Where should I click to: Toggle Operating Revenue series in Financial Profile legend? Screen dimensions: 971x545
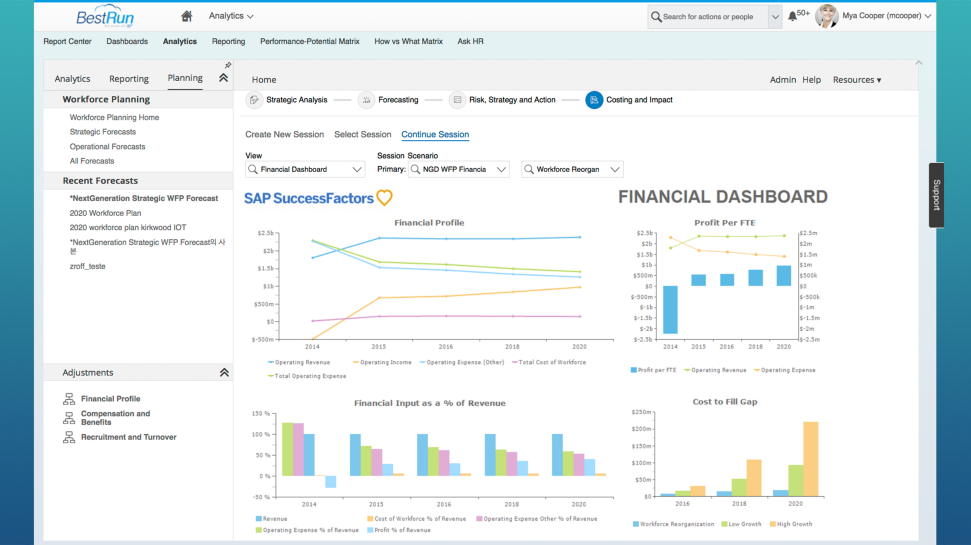[x=299, y=362]
